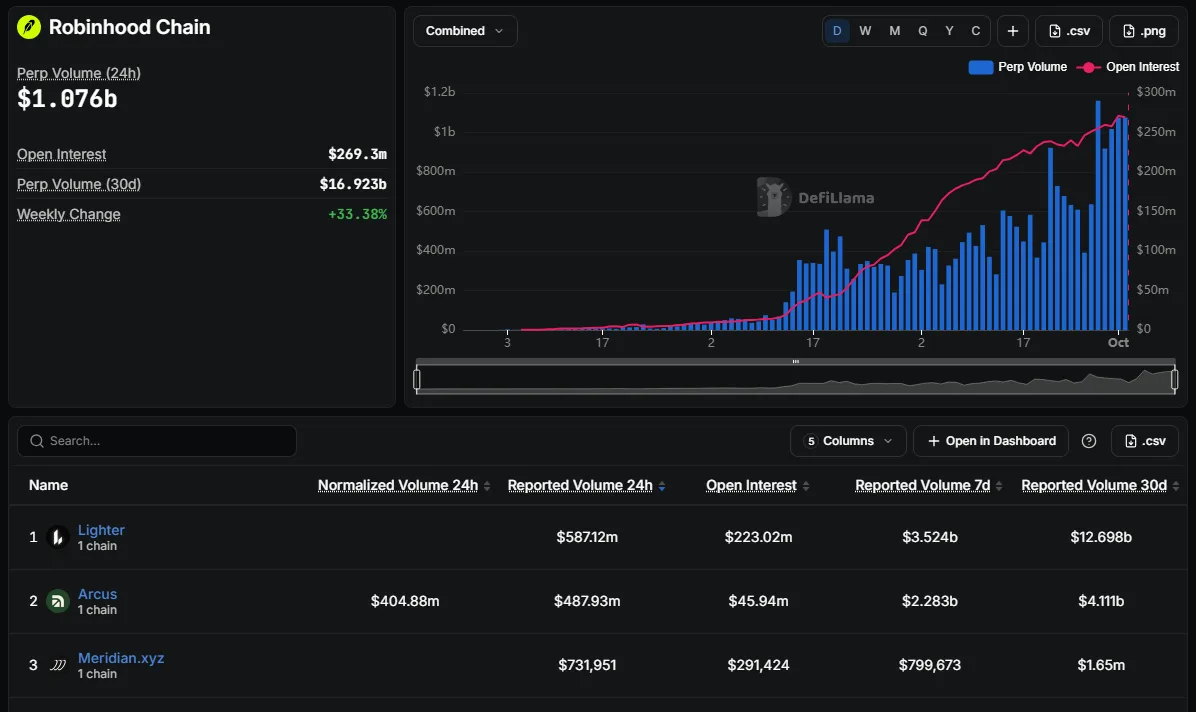Viewport: 1196px width, 712px height.
Task: Open the Combined chart type dropdown
Action: (465, 31)
